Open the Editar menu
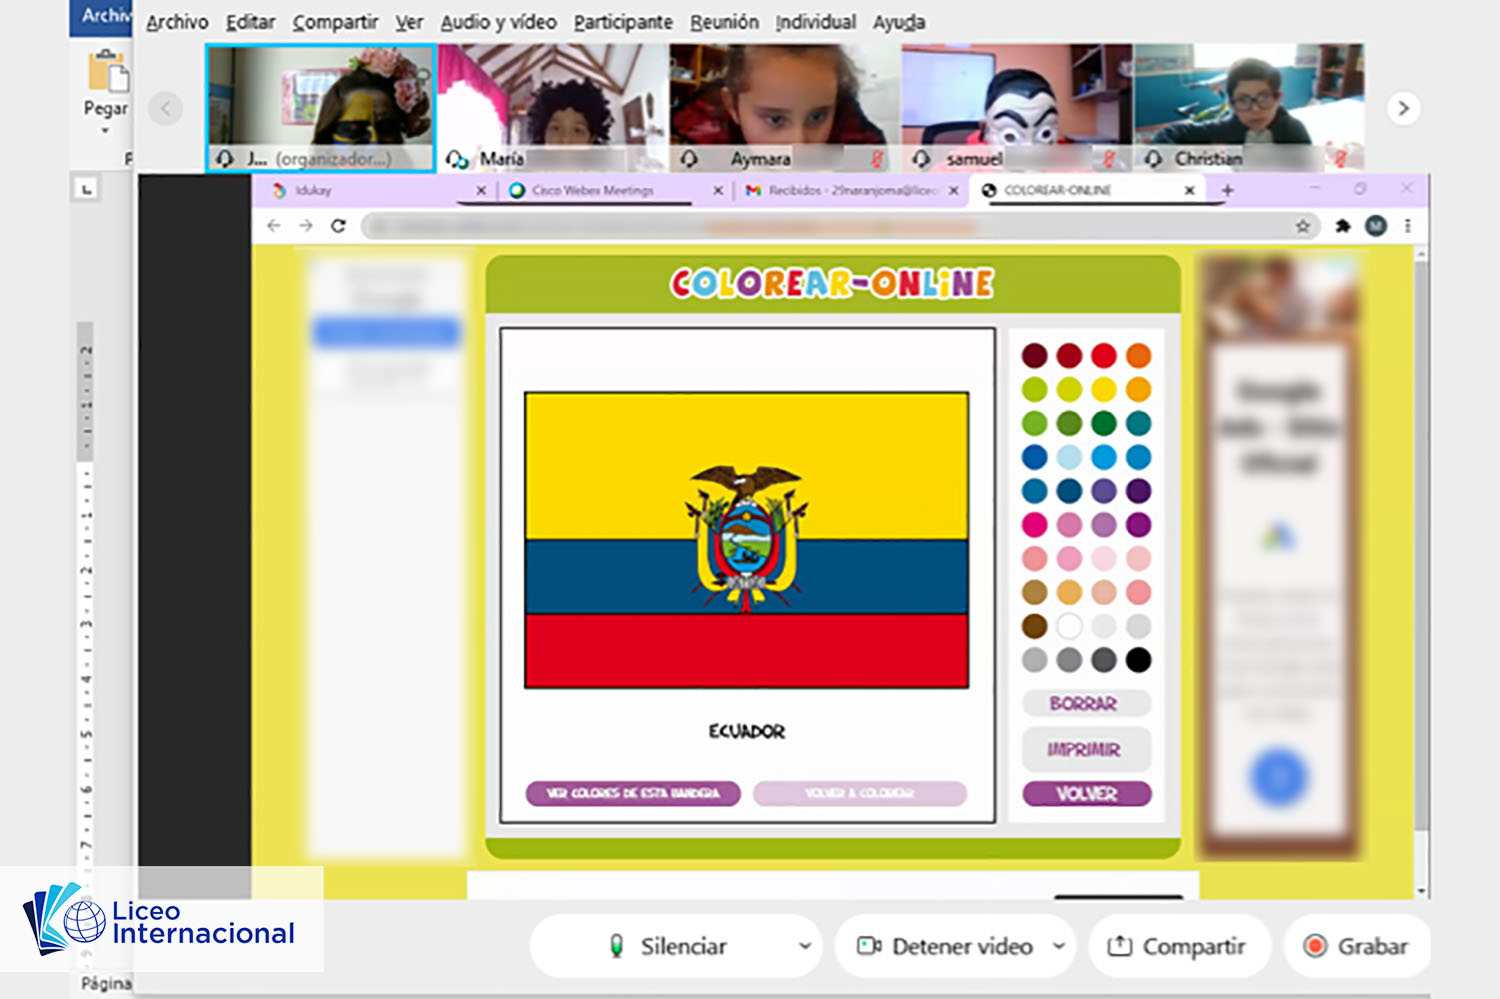This screenshot has width=1500, height=999. pos(250,22)
